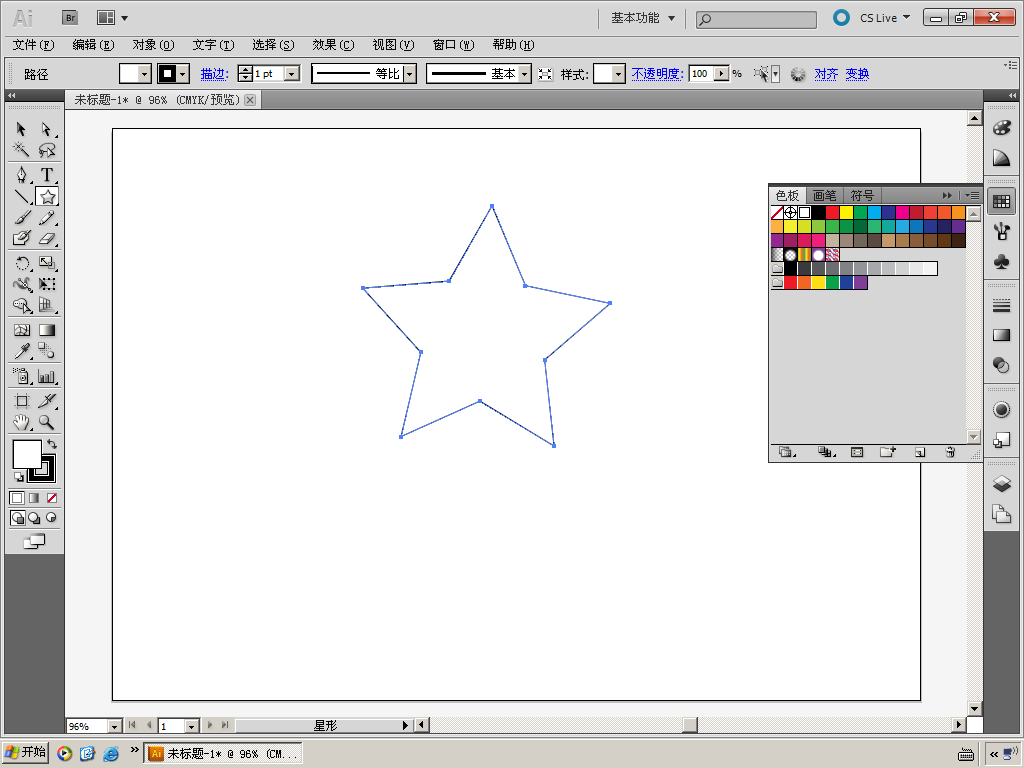Open the Color panel from right dock
Image resolution: width=1024 pixels, height=768 pixels.
tap(1001, 127)
